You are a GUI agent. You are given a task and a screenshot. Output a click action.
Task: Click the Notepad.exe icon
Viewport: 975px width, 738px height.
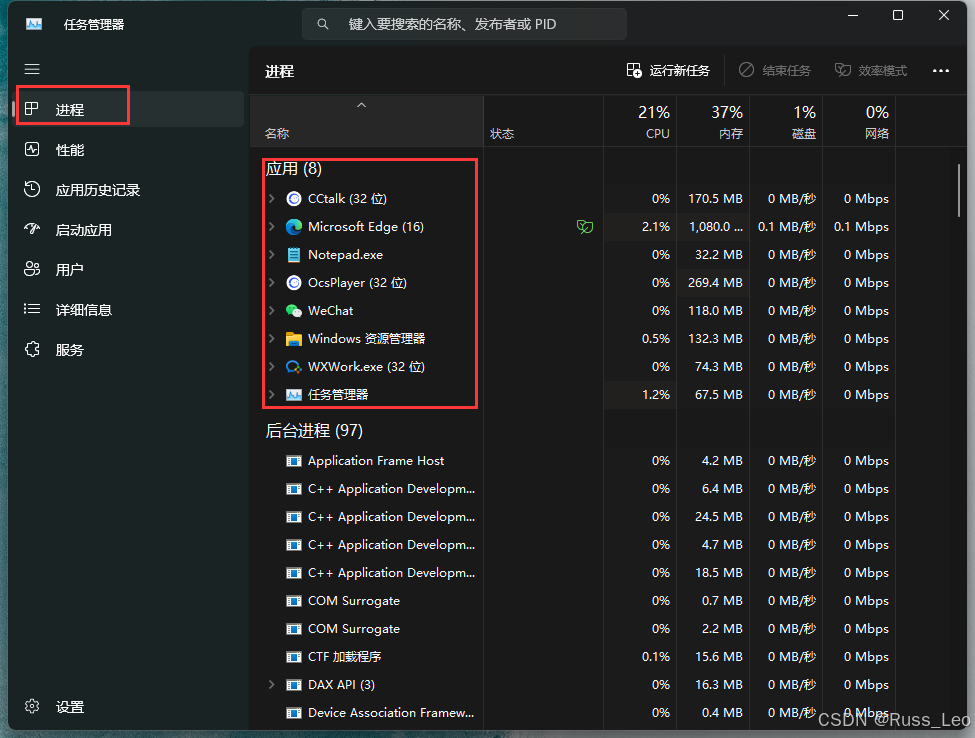tap(293, 255)
